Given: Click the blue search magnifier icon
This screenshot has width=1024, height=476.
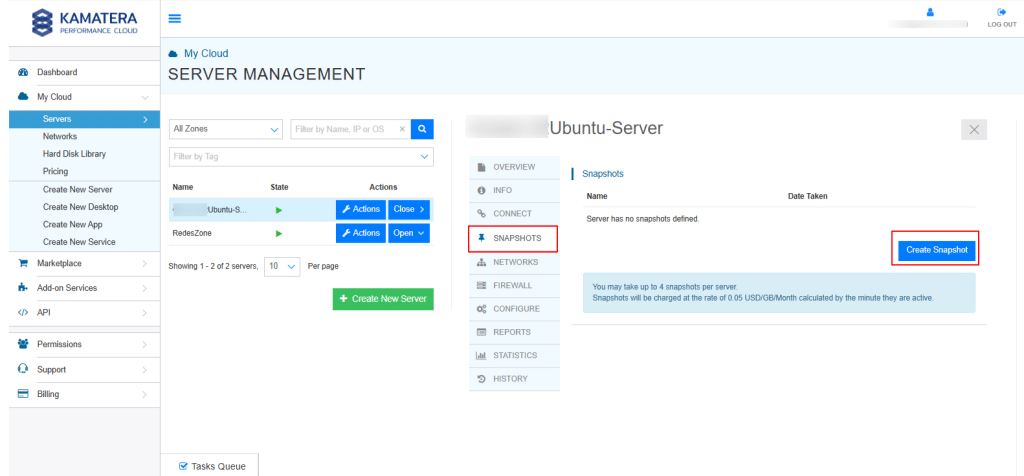Looking at the screenshot, I should pyautogui.click(x=423, y=129).
